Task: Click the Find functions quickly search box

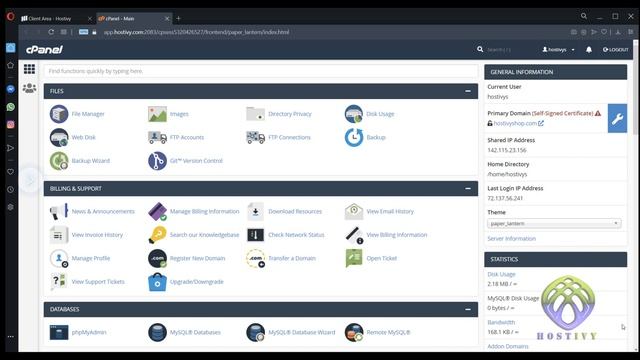Action: [x=261, y=71]
